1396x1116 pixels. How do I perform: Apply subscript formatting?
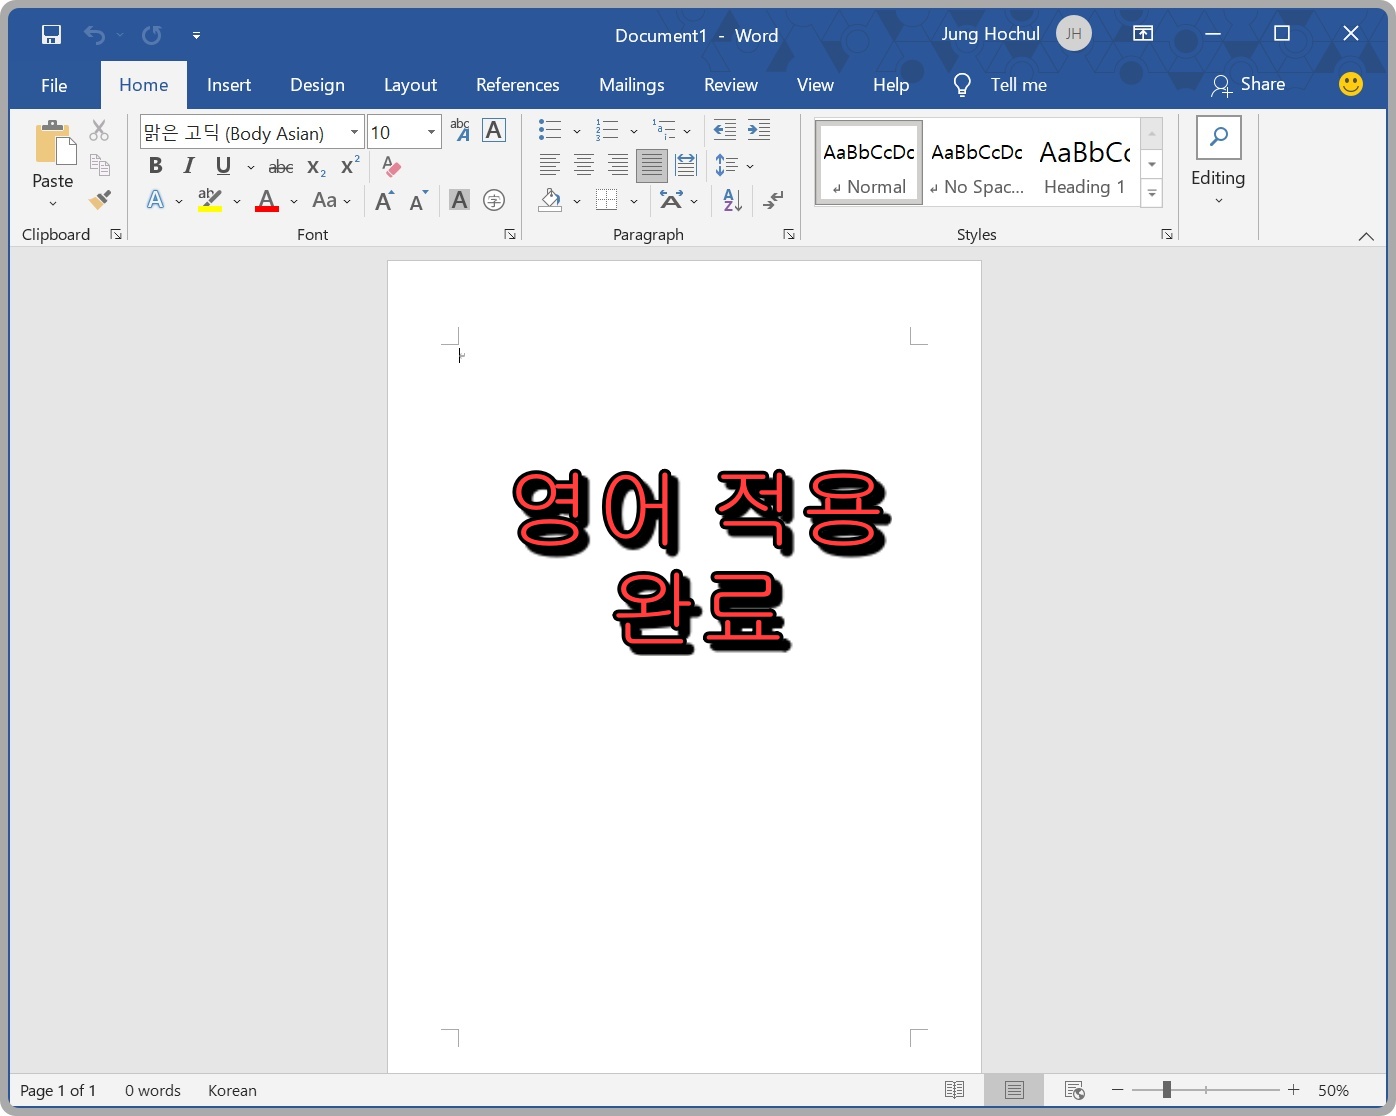pyautogui.click(x=314, y=166)
